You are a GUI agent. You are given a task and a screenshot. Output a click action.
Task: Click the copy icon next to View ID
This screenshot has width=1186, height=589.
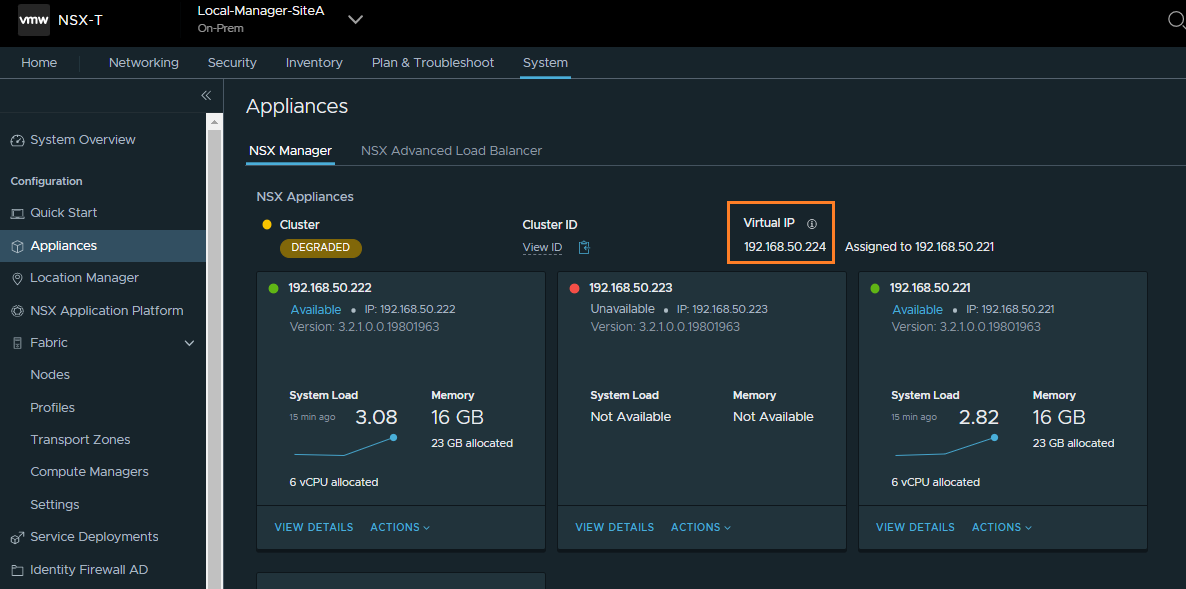pos(583,246)
